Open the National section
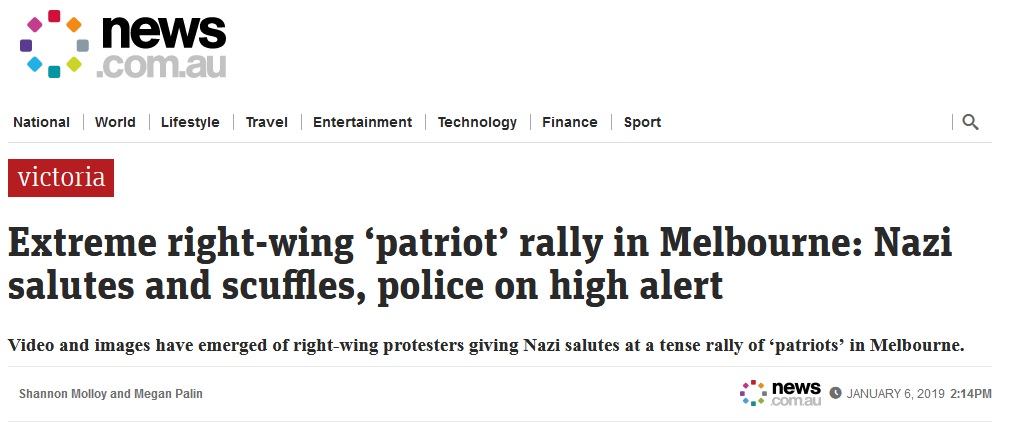This screenshot has height=432, width=1010. click(x=41, y=122)
